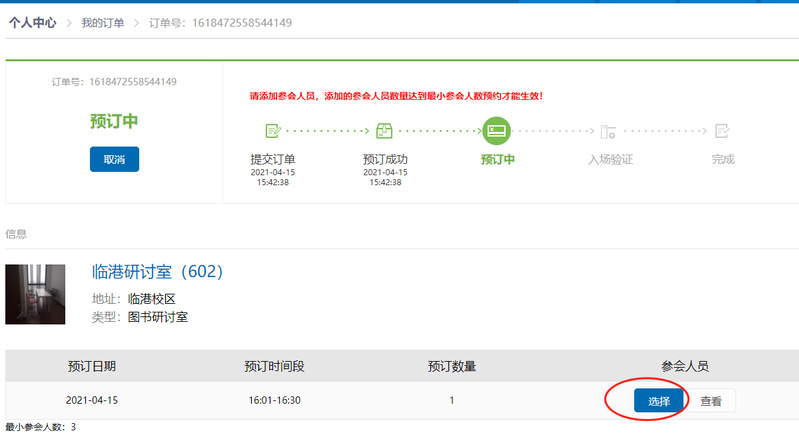The width and height of the screenshot is (799, 443).
Task: Click the 完成 step label
Action: tap(723, 159)
